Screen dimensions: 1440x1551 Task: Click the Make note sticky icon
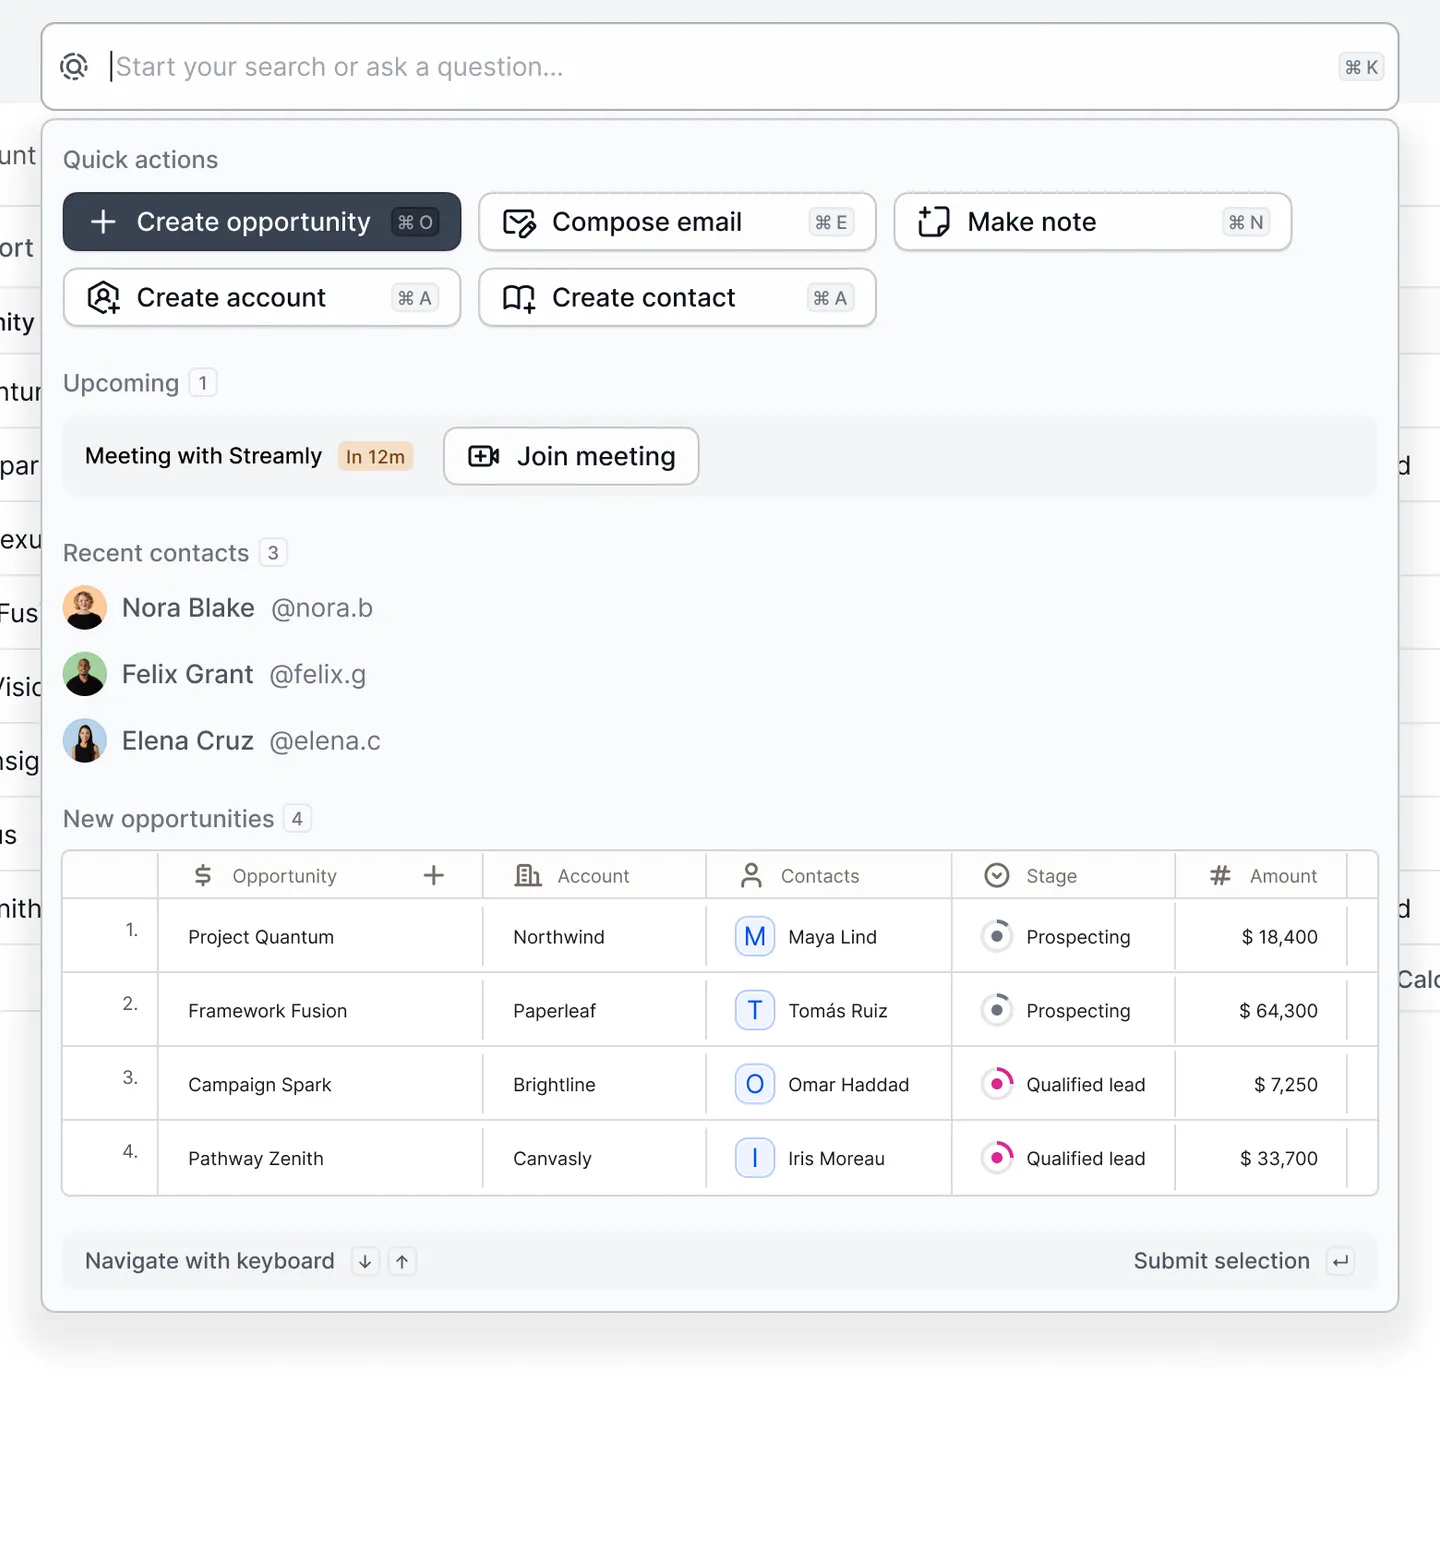click(x=934, y=222)
